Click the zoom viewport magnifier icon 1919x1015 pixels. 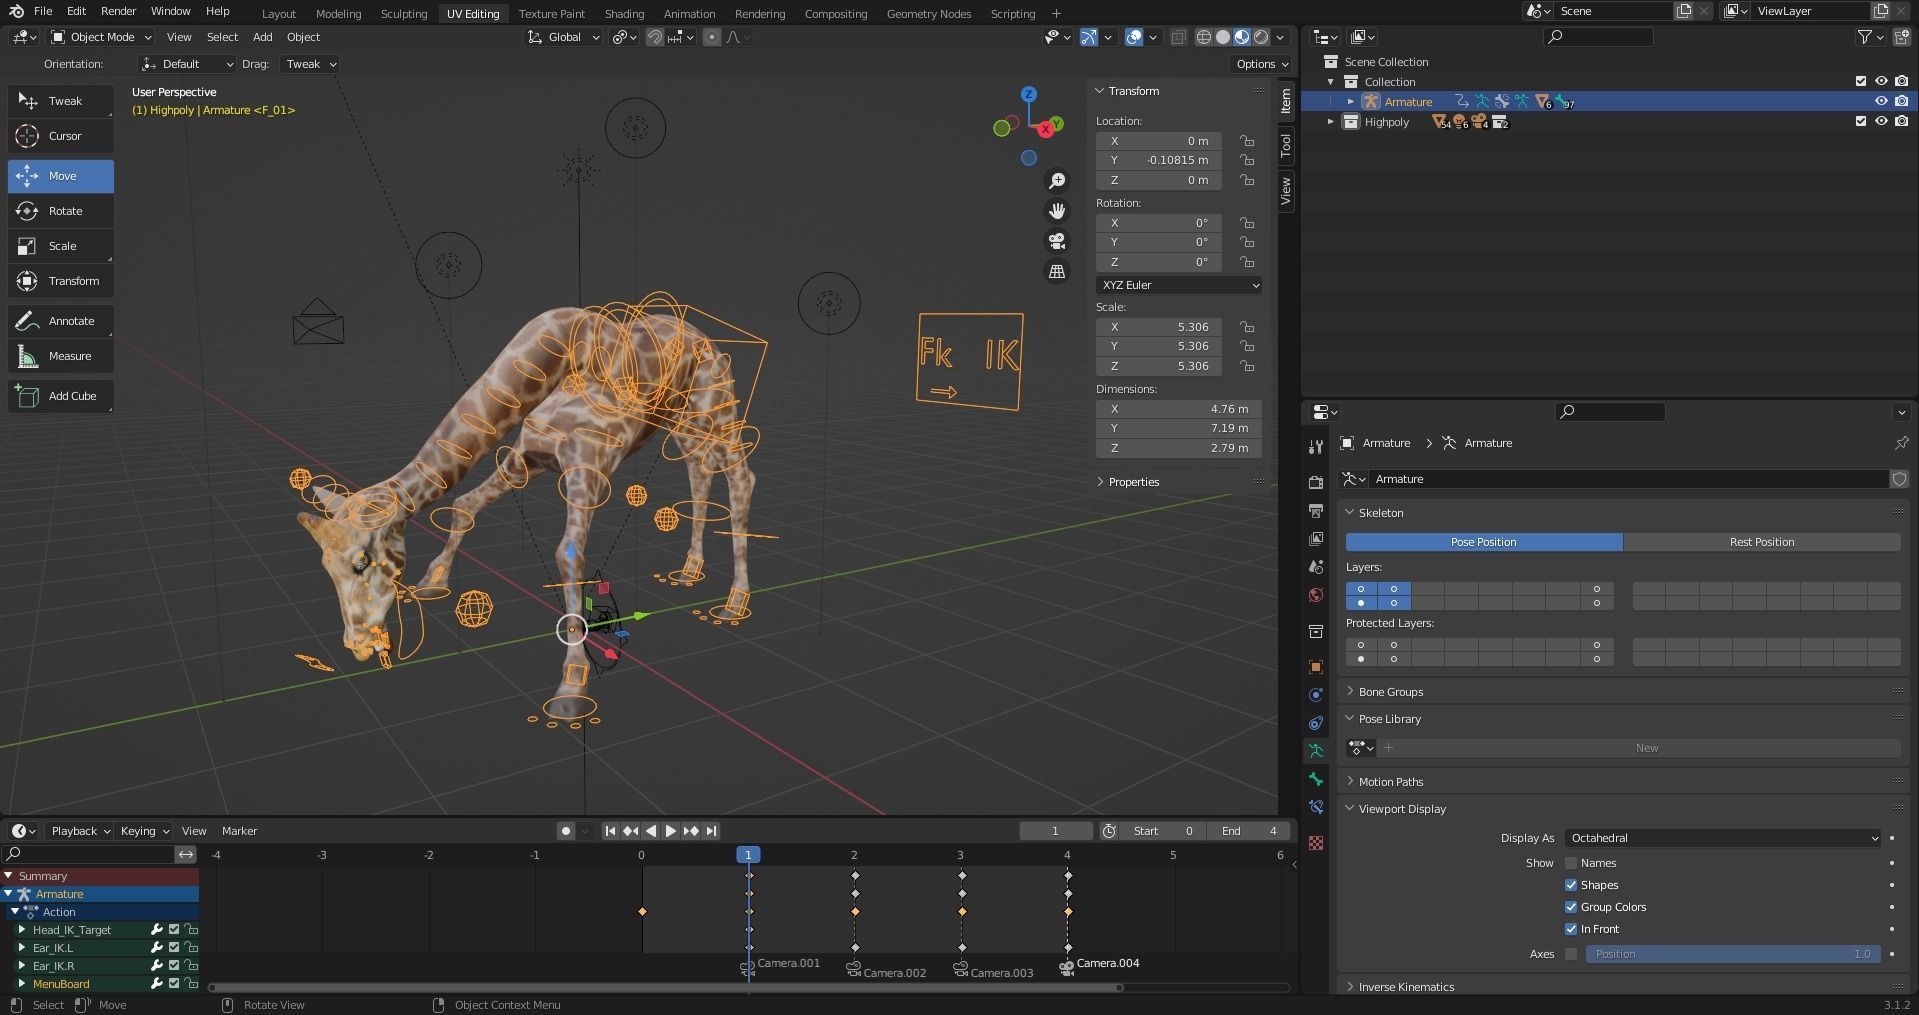[x=1057, y=181]
